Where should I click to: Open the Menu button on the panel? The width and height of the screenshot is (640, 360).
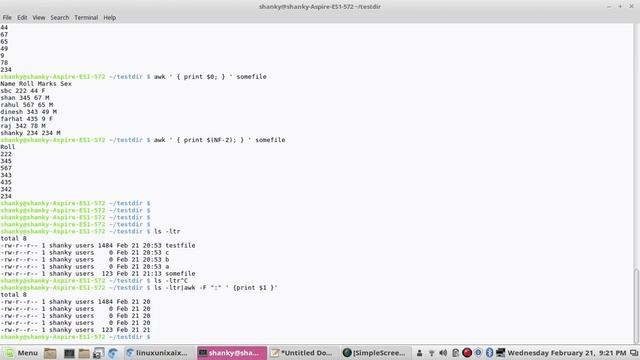pos(22,353)
